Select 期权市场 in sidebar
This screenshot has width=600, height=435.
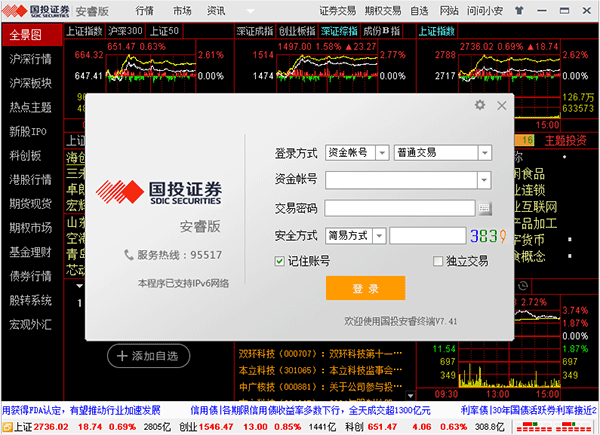point(30,228)
